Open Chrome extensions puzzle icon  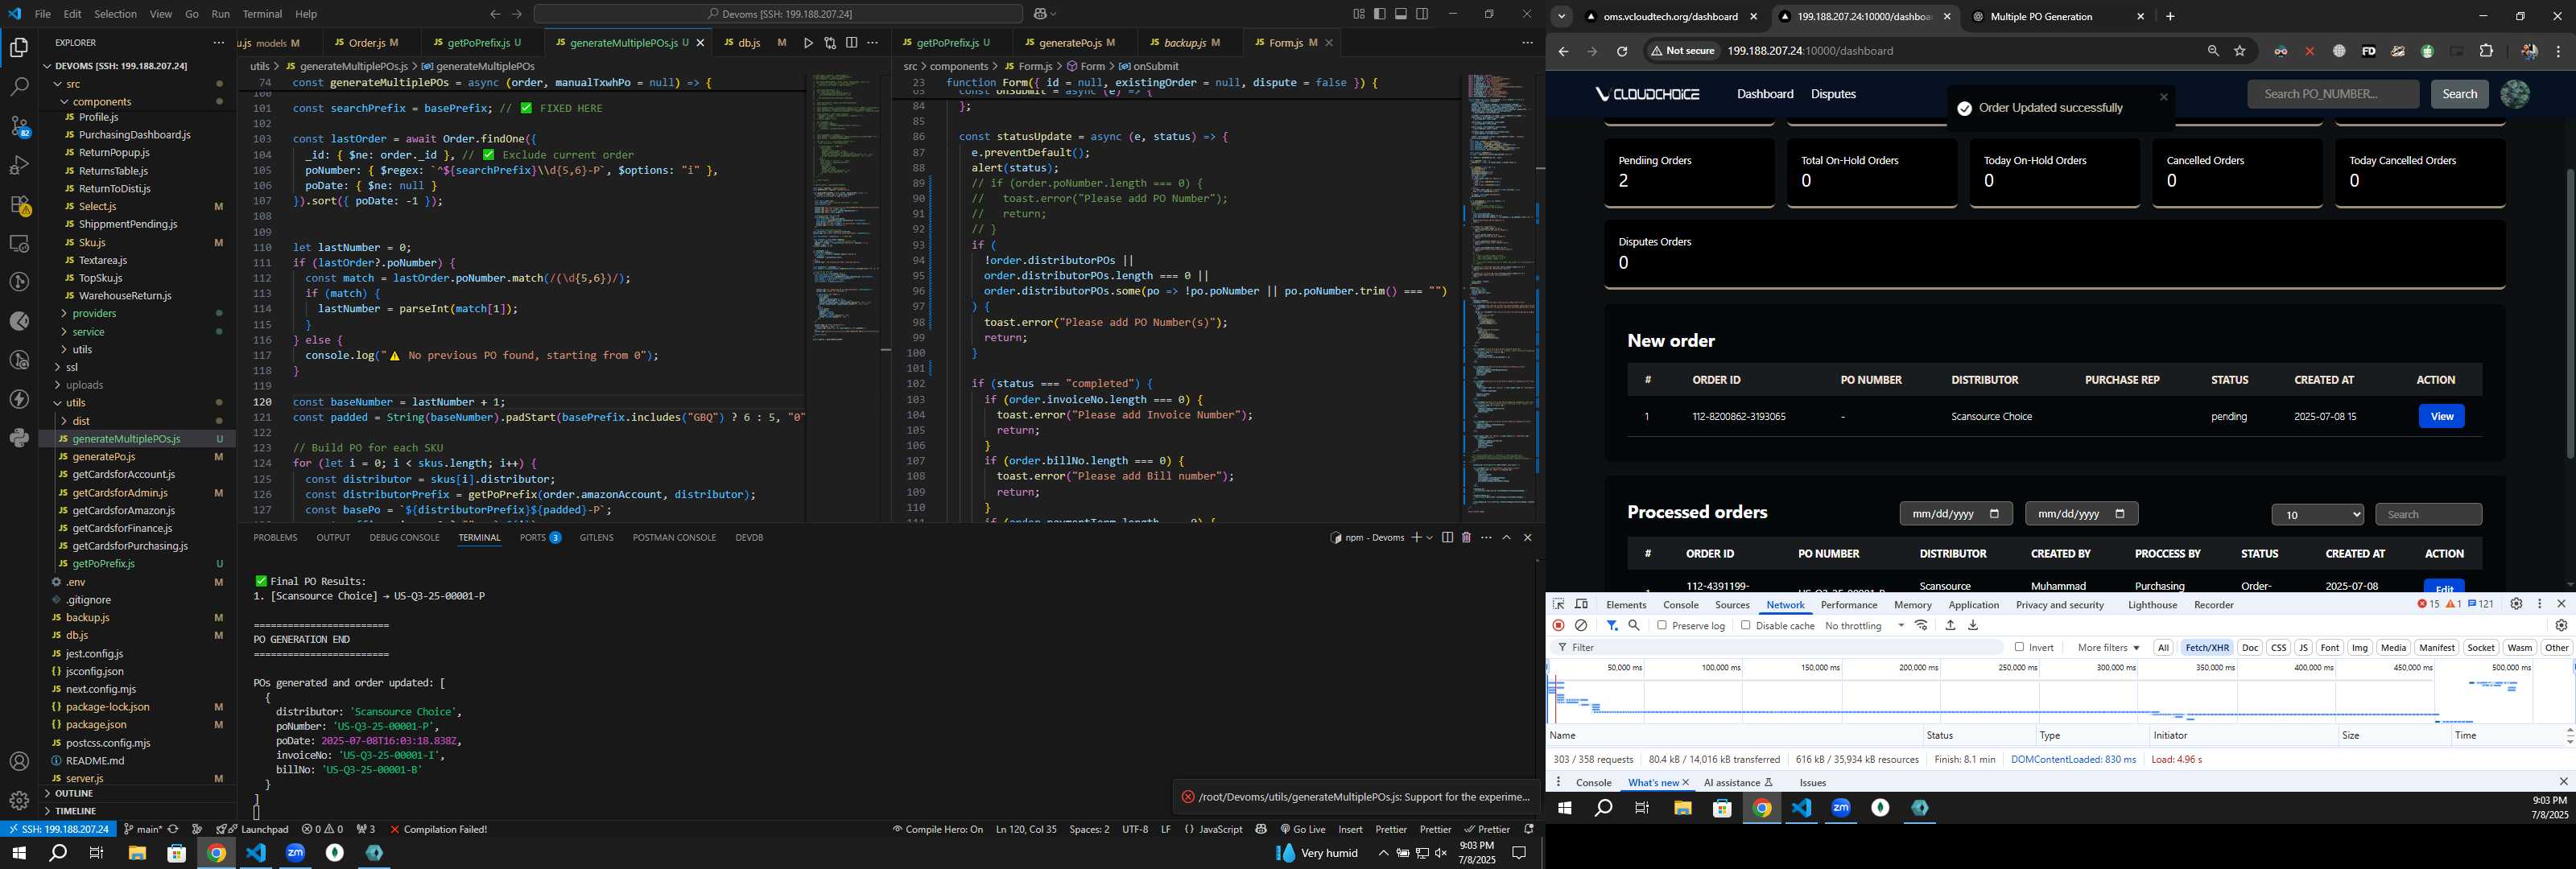point(2486,51)
